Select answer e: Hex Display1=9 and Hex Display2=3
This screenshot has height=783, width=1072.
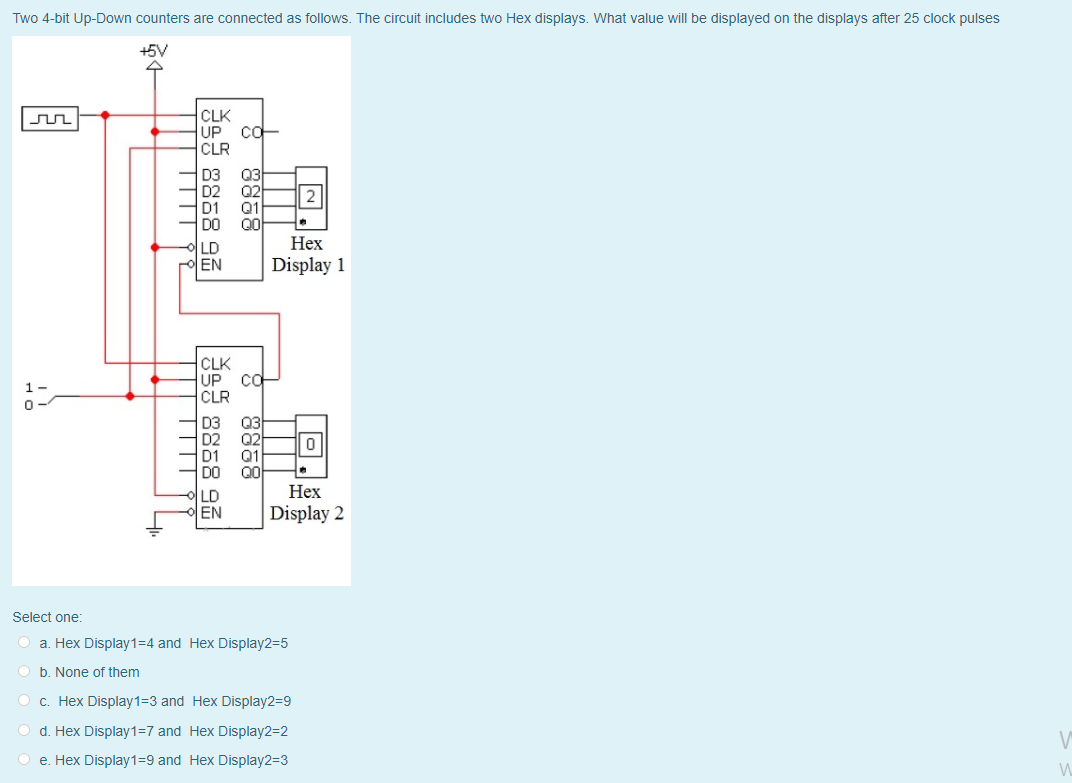[x=165, y=760]
